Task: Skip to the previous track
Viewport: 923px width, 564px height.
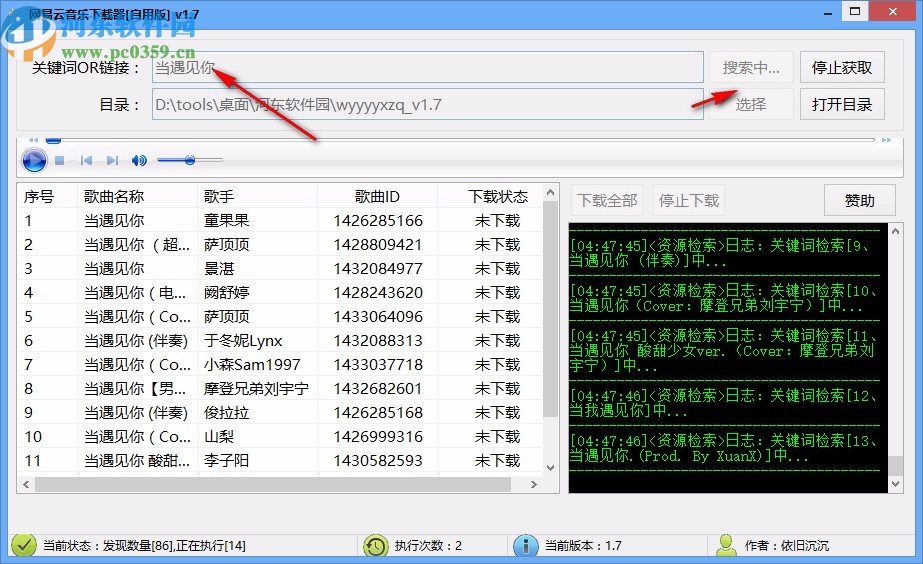Action: [x=86, y=160]
